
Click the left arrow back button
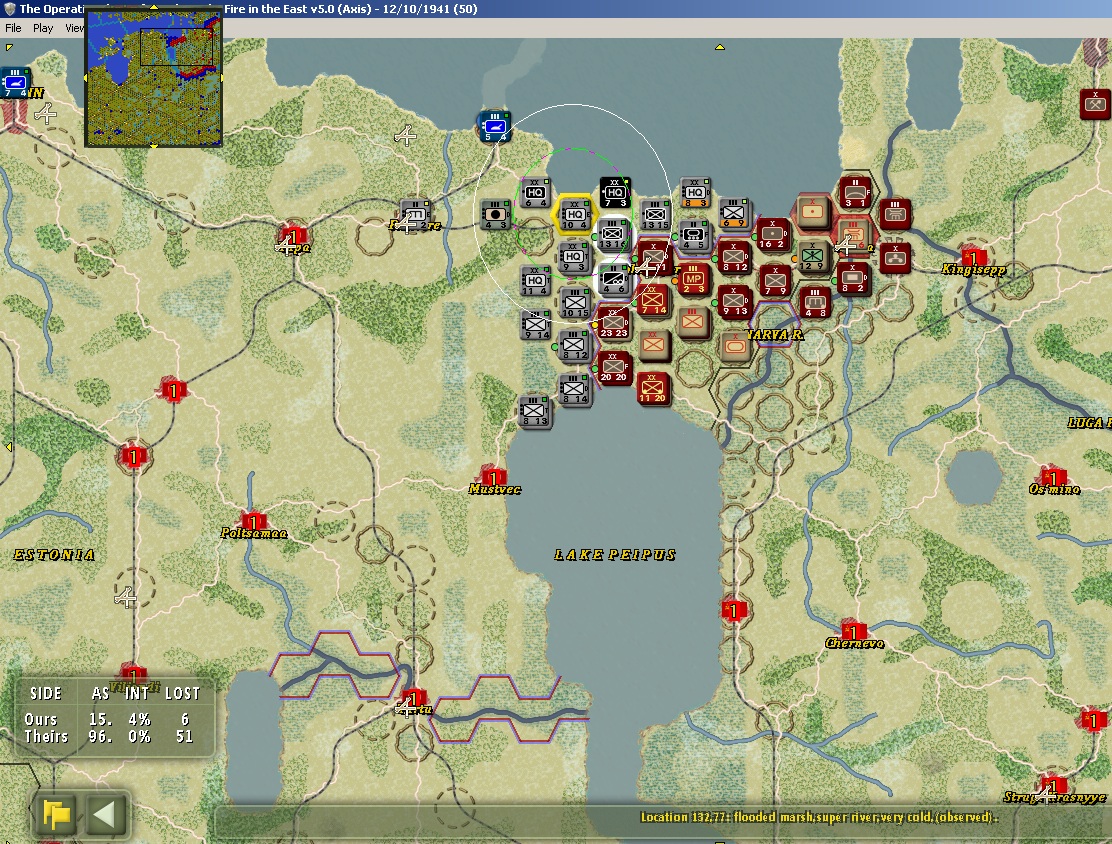tap(105, 814)
